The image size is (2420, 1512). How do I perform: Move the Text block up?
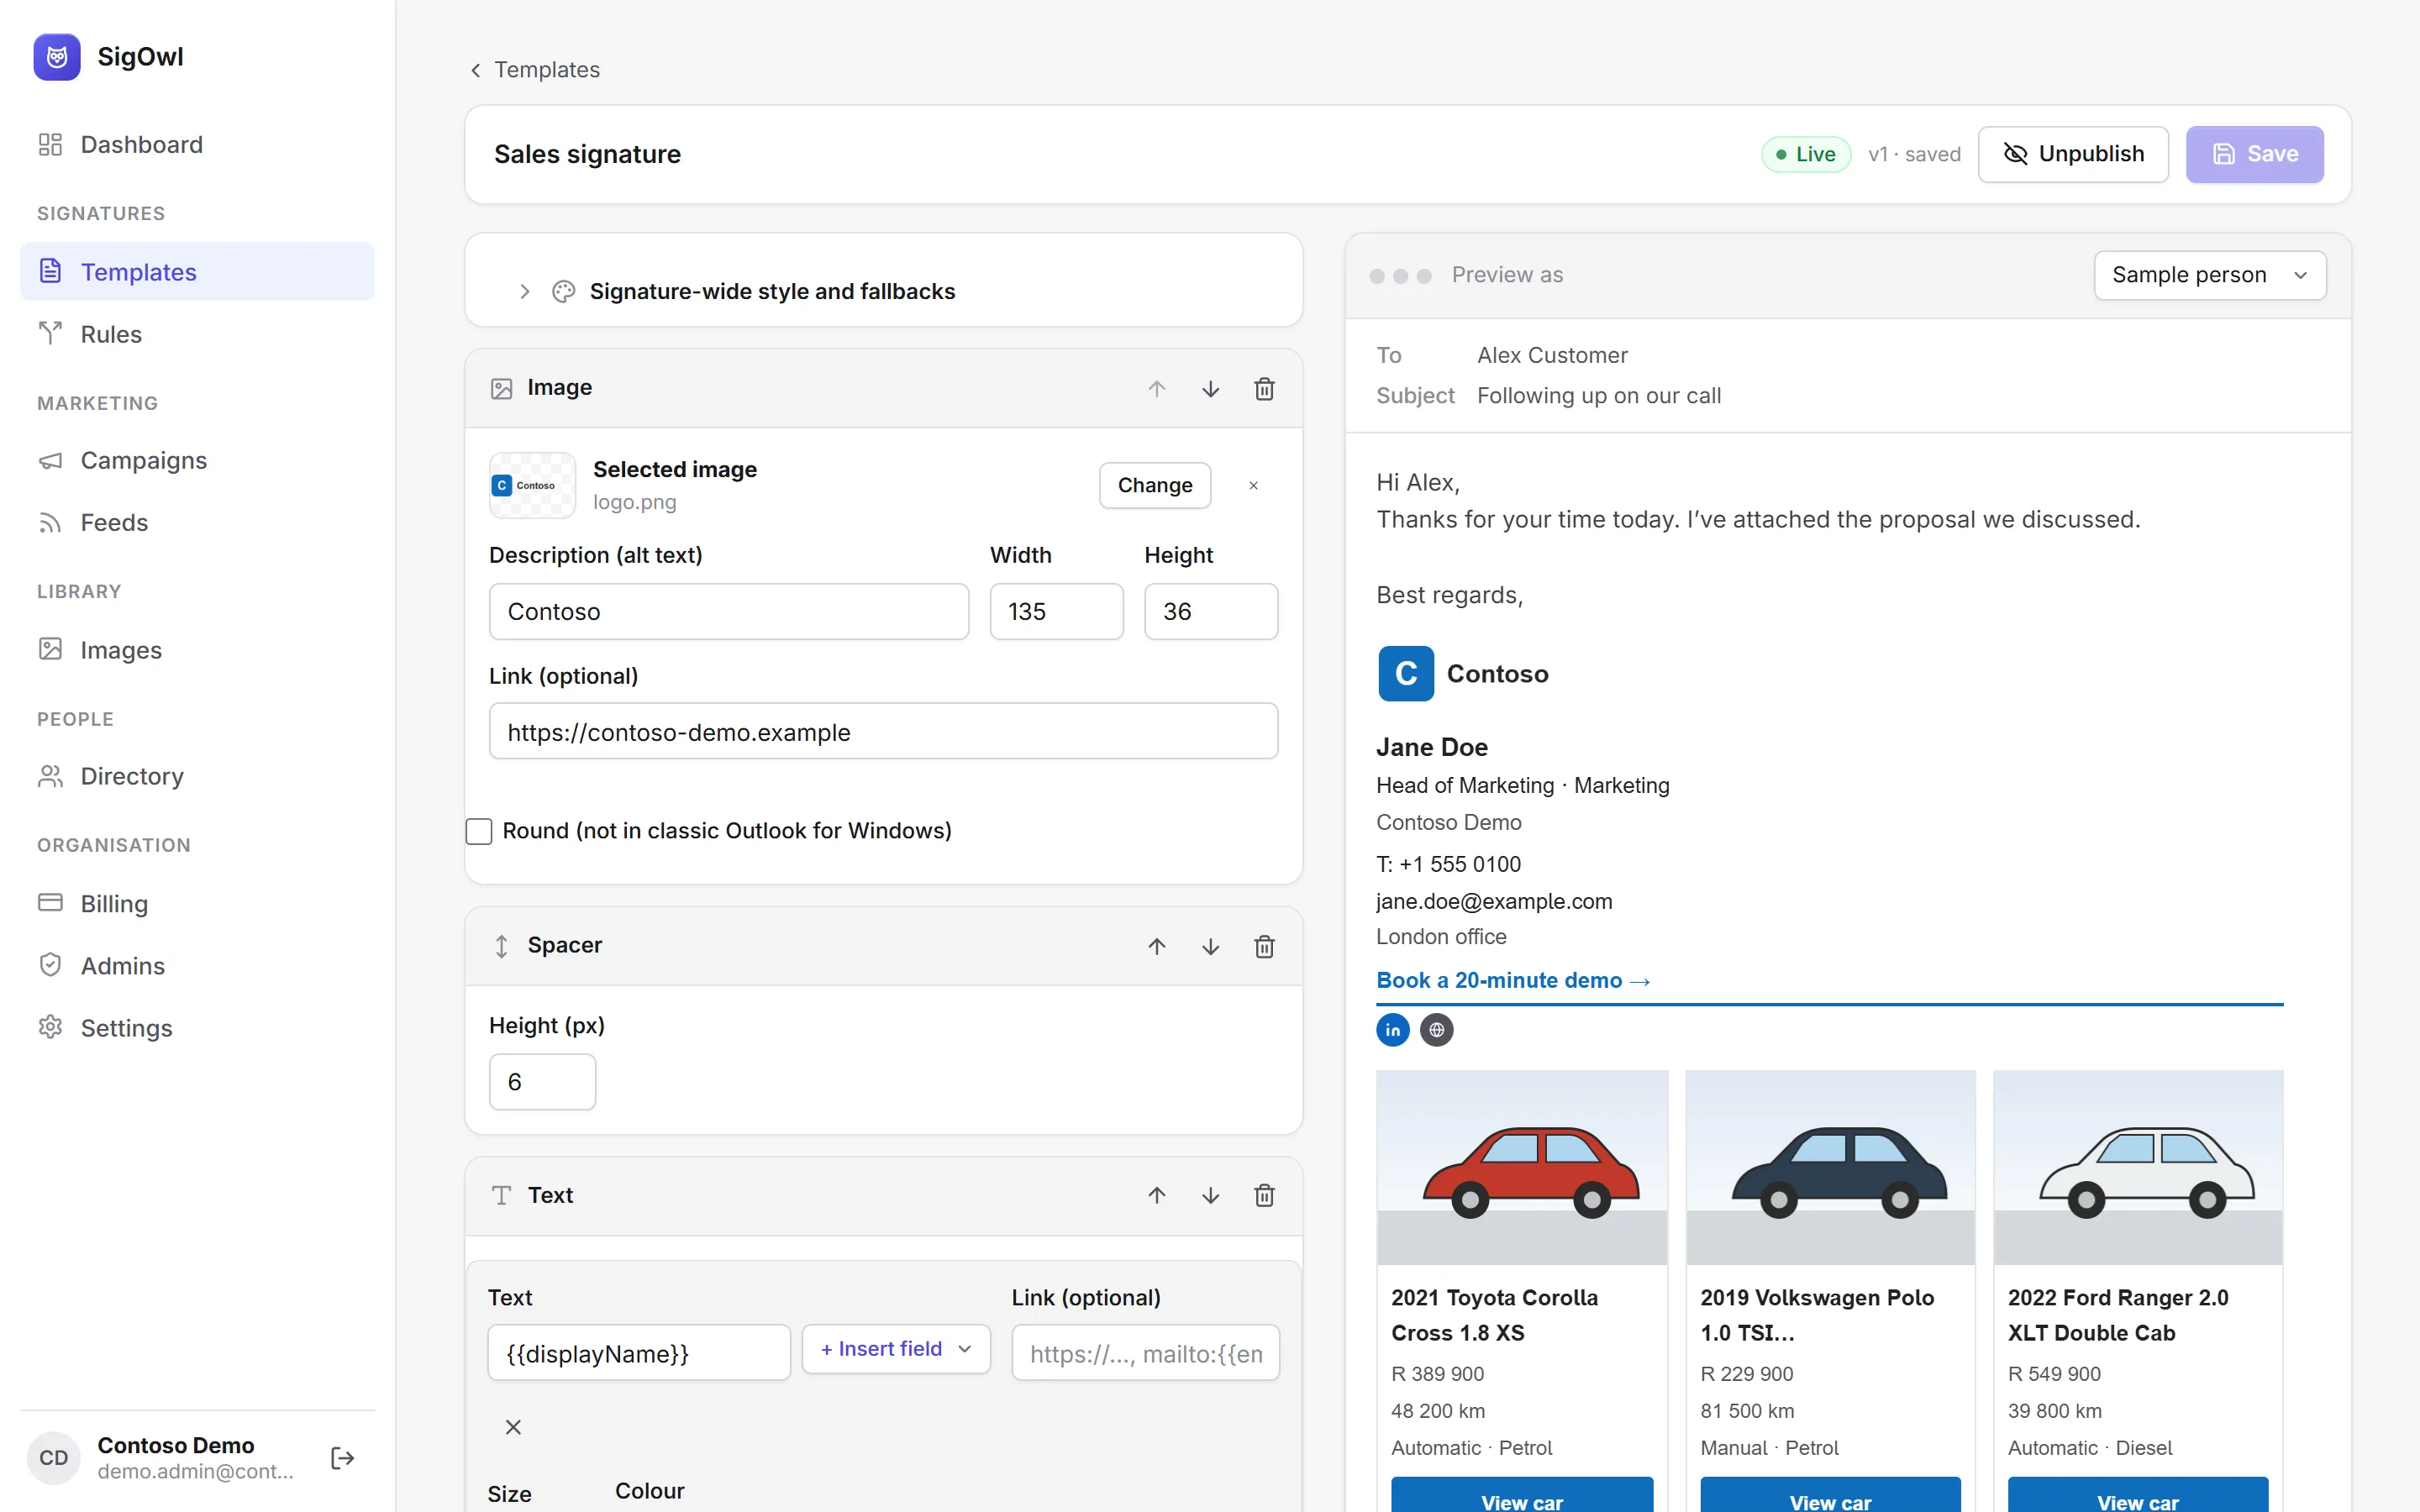tap(1156, 1195)
